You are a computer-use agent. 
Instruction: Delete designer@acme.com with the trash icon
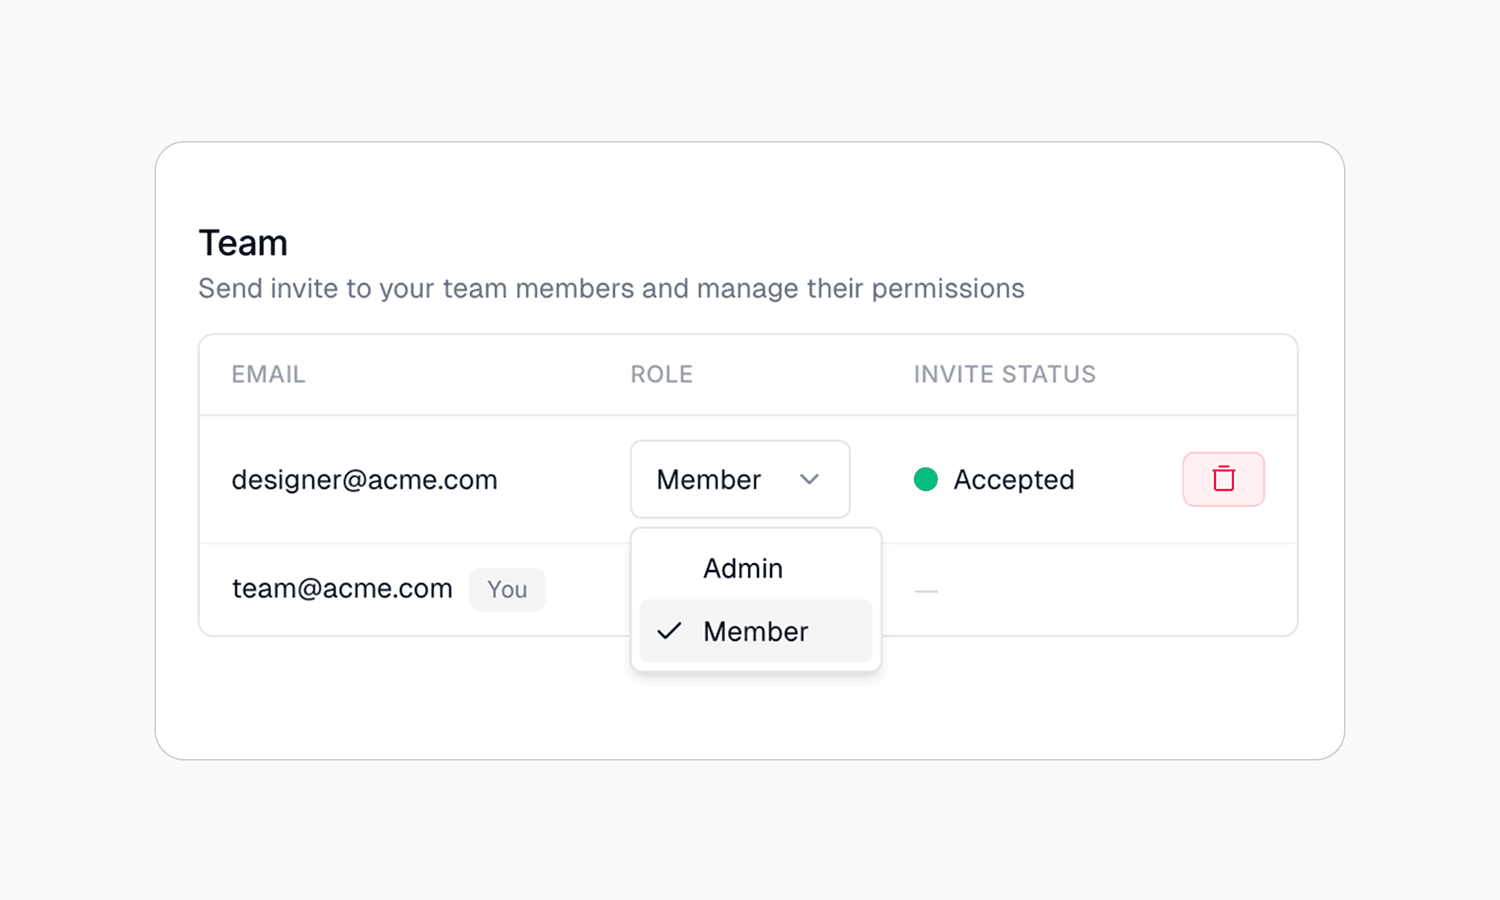1223,479
